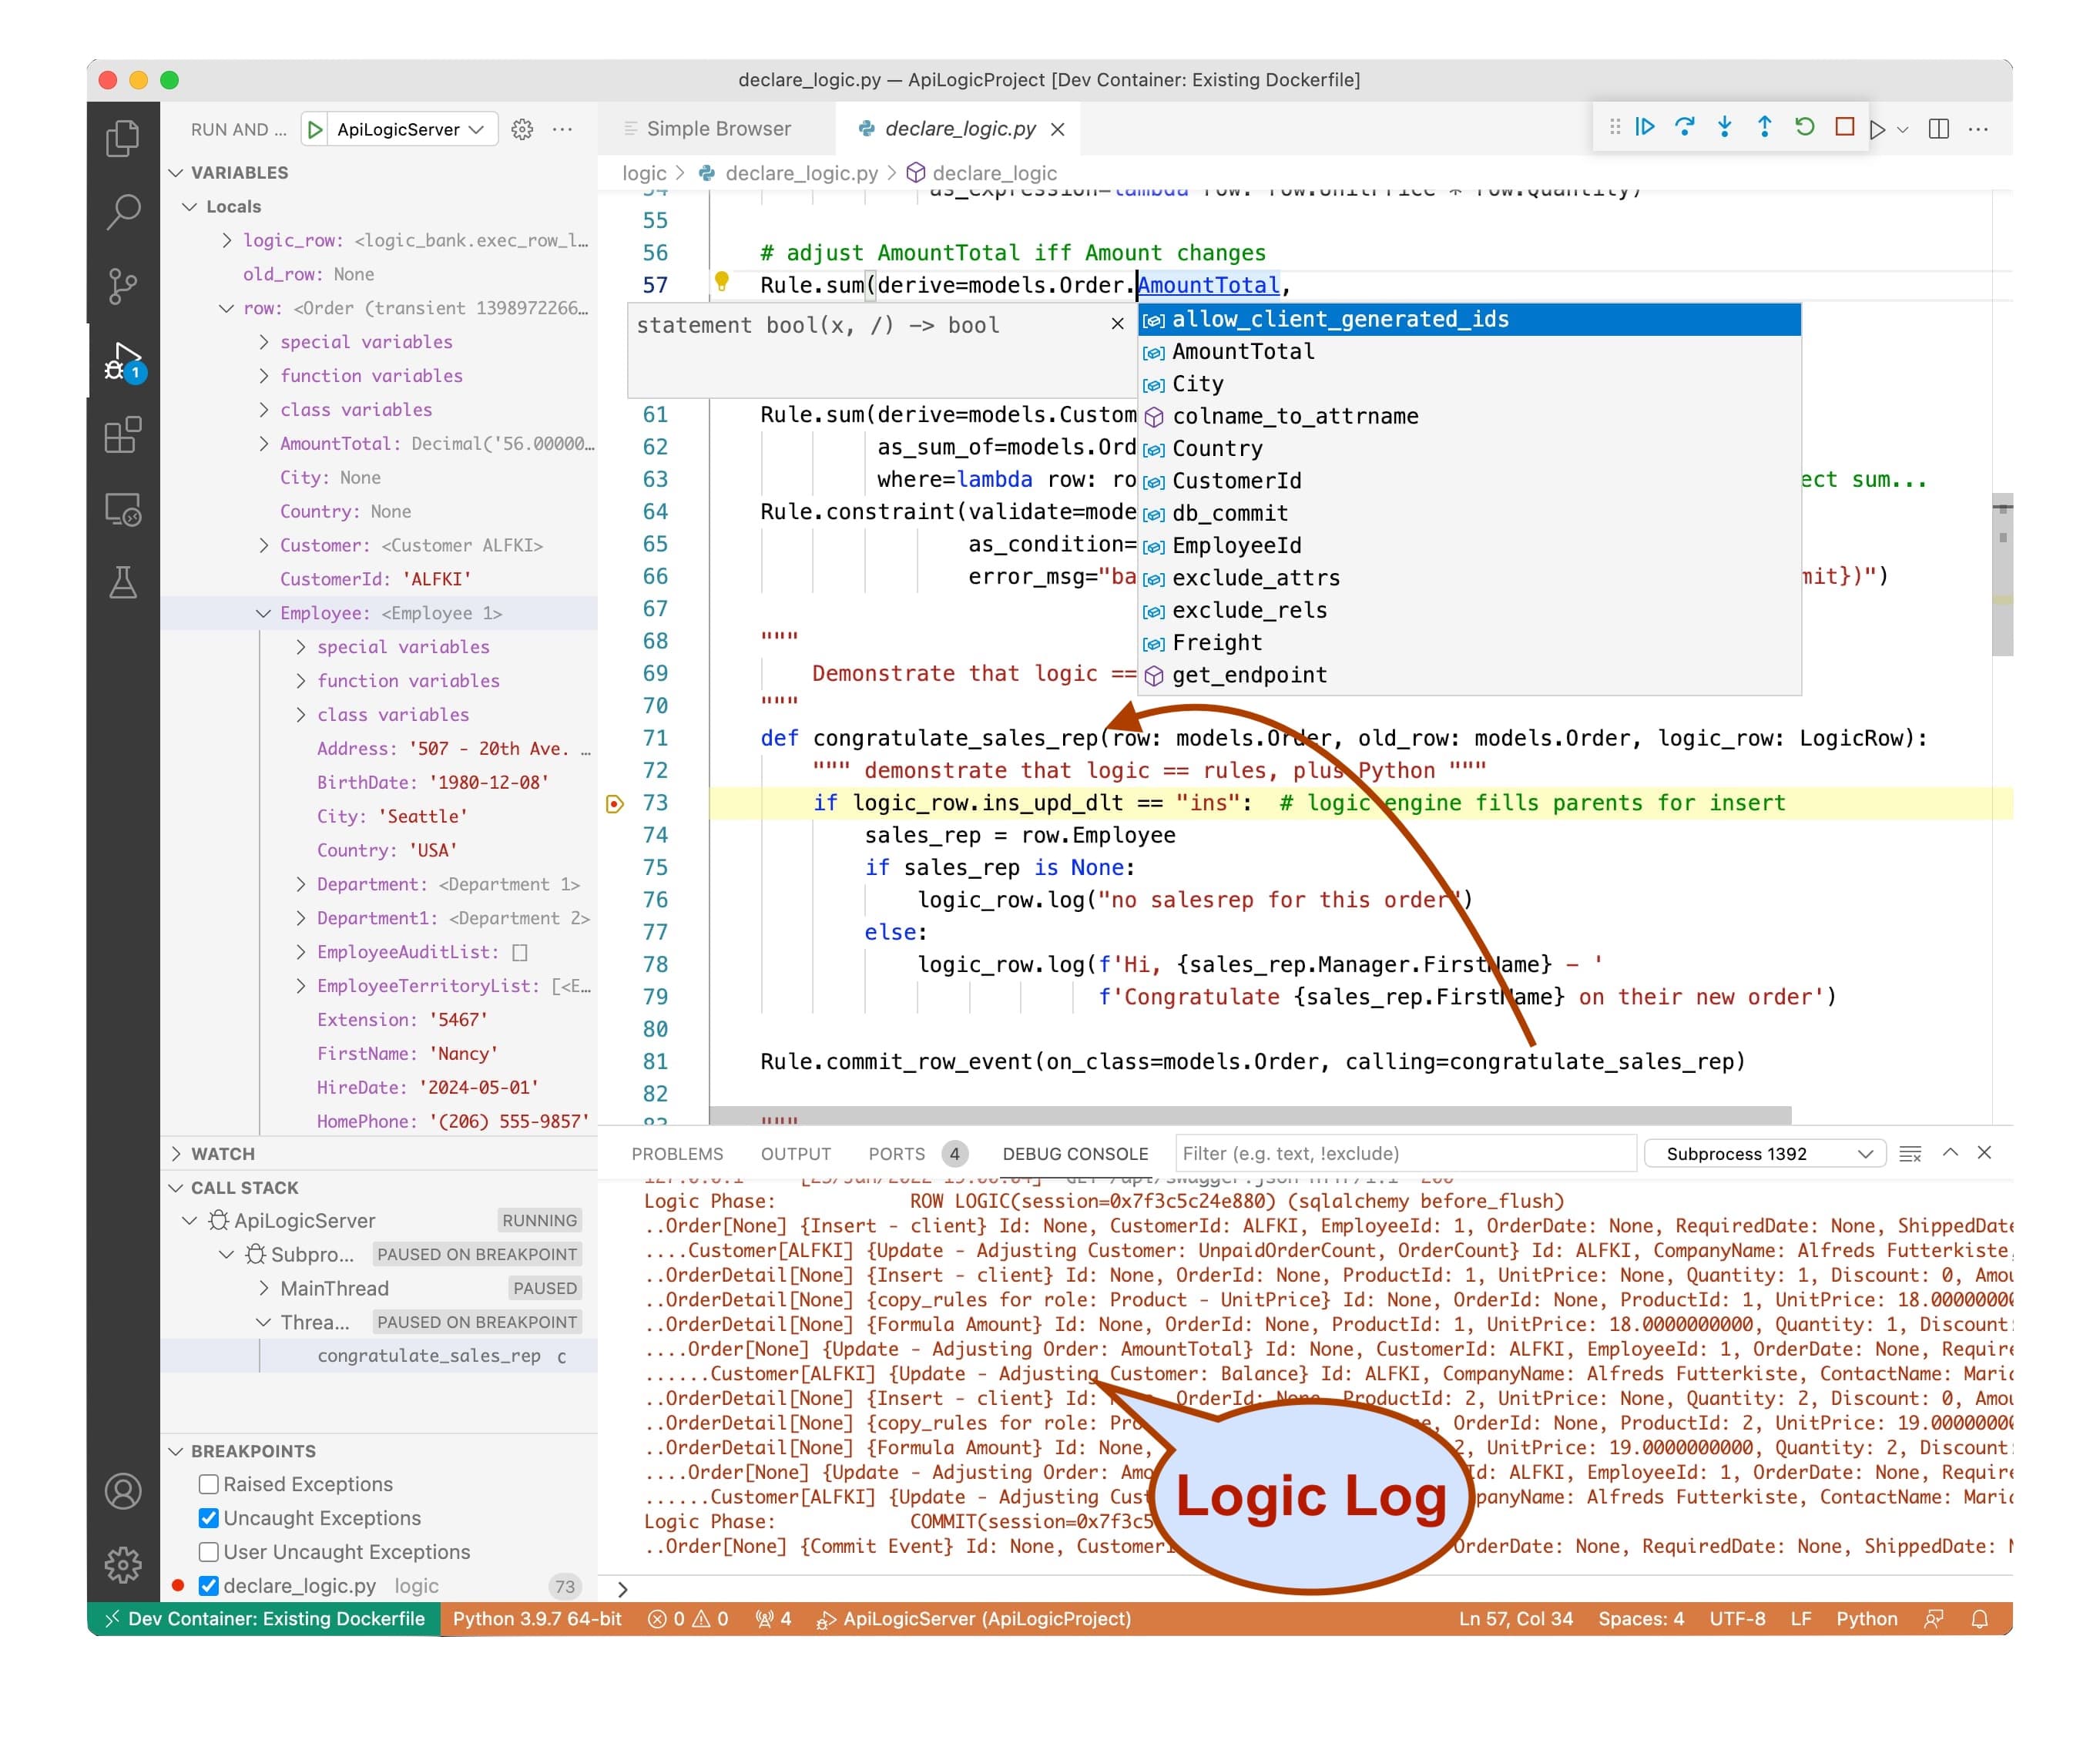The height and width of the screenshot is (1750, 2100).
Task: Click the debug console filter field
Action: [x=1405, y=1154]
